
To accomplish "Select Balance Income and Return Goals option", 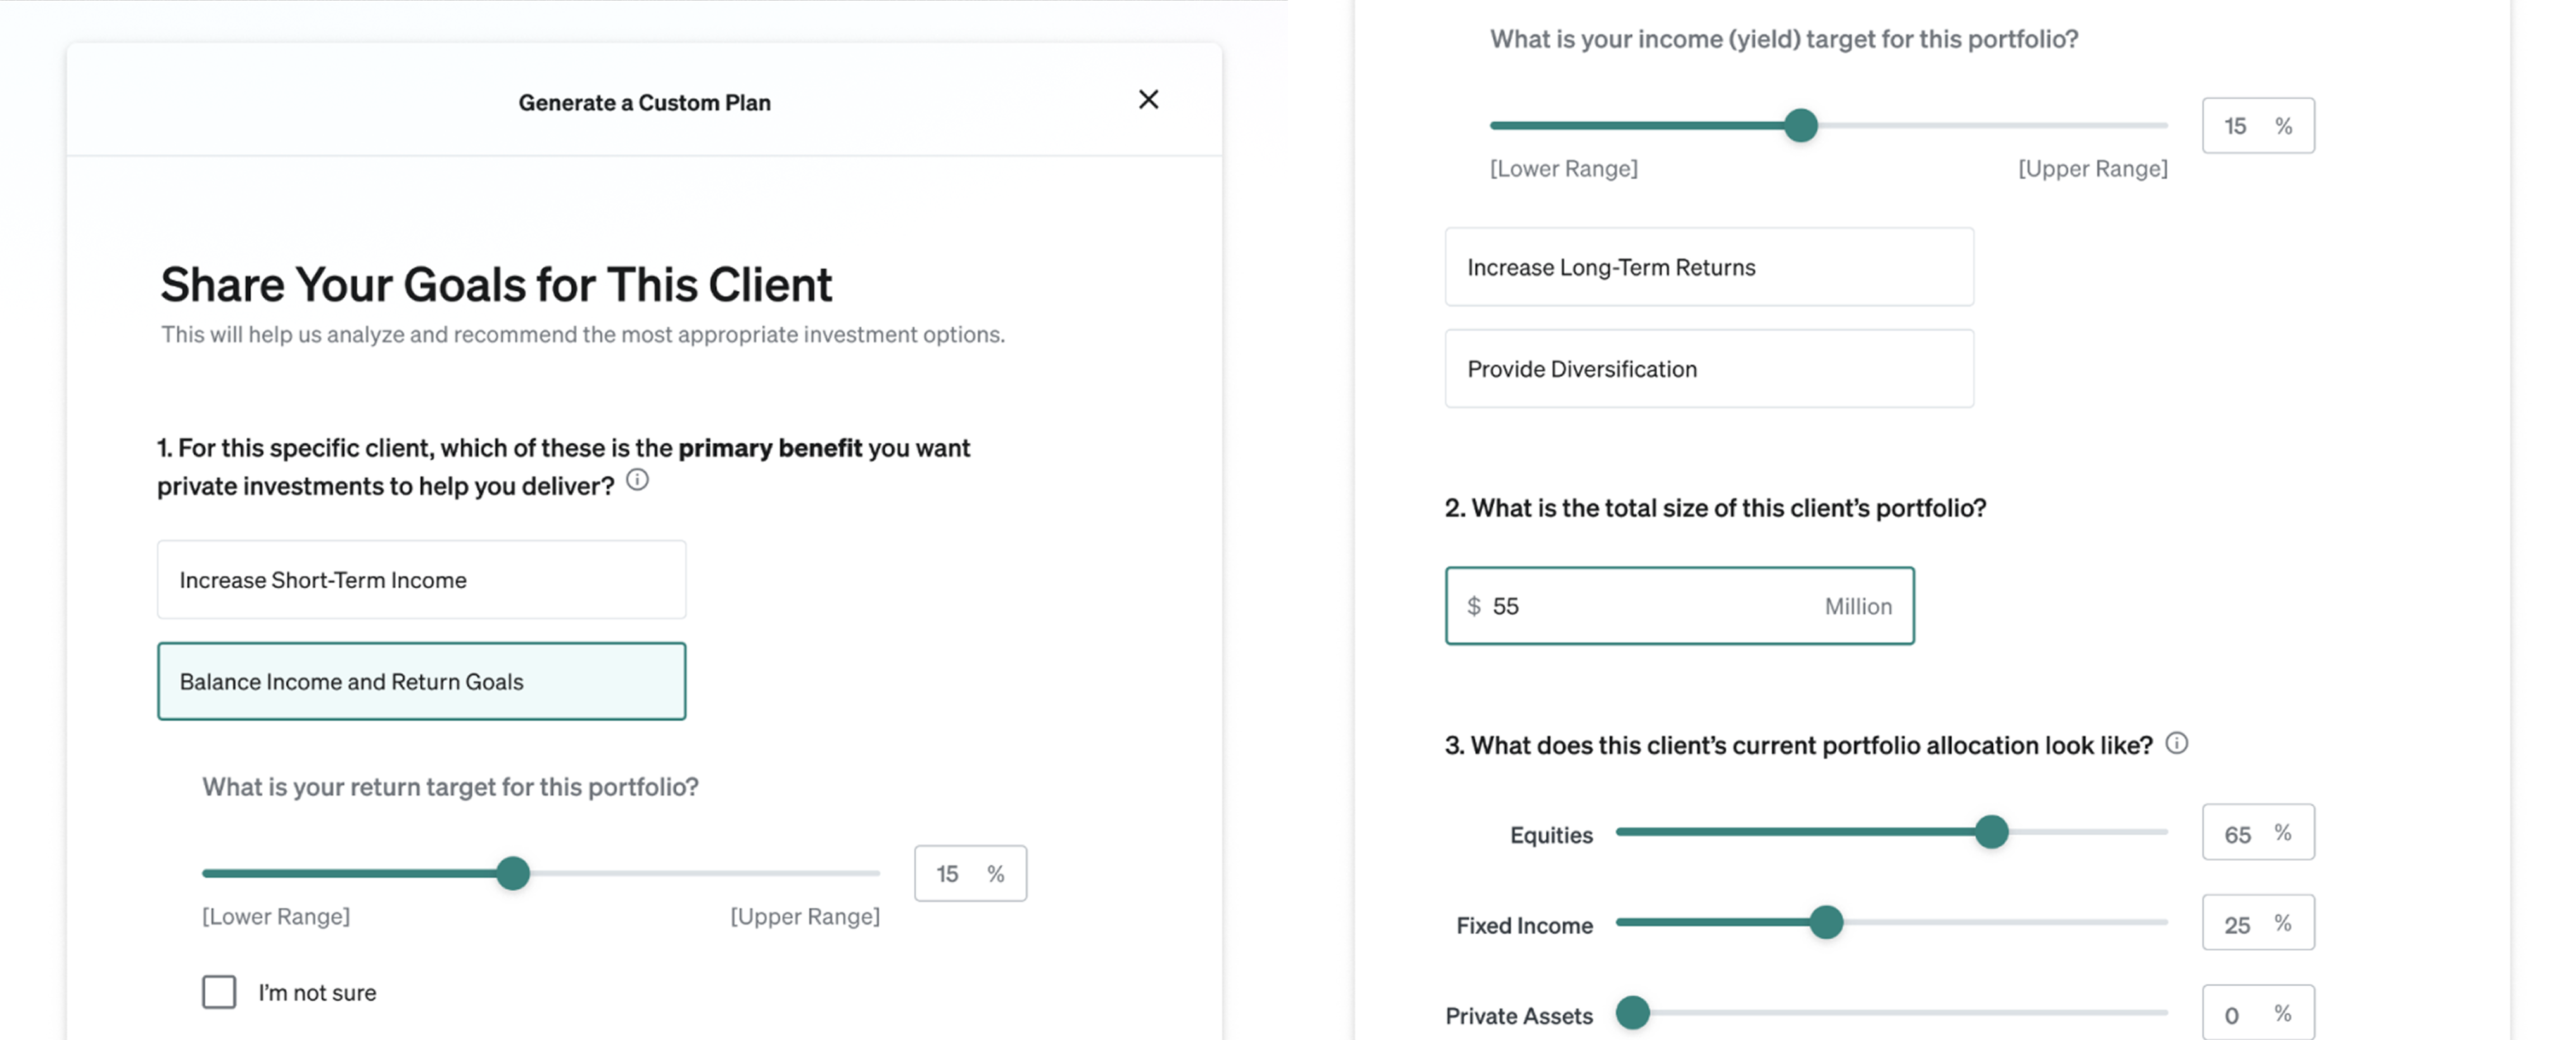I will (421, 681).
